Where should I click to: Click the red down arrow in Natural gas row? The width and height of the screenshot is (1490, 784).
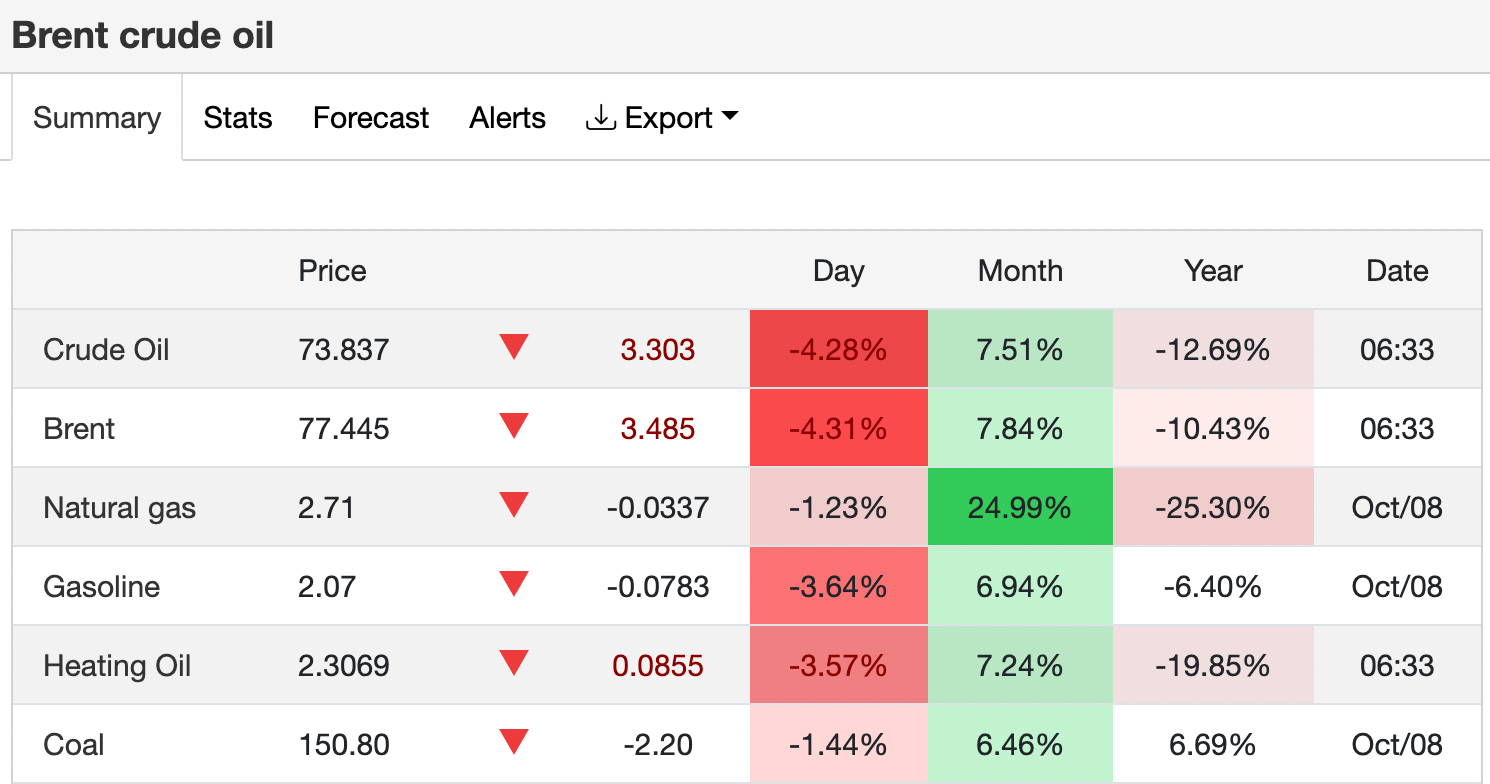[x=514, y=506]
